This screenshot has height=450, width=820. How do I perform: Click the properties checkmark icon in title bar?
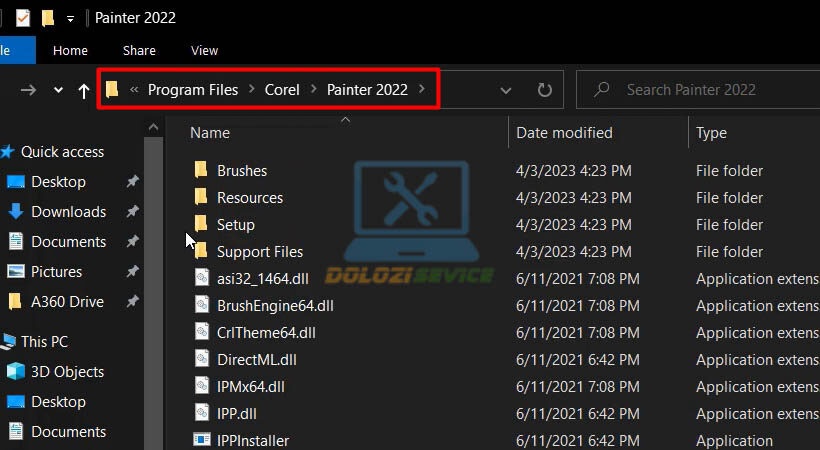[23, 18]
